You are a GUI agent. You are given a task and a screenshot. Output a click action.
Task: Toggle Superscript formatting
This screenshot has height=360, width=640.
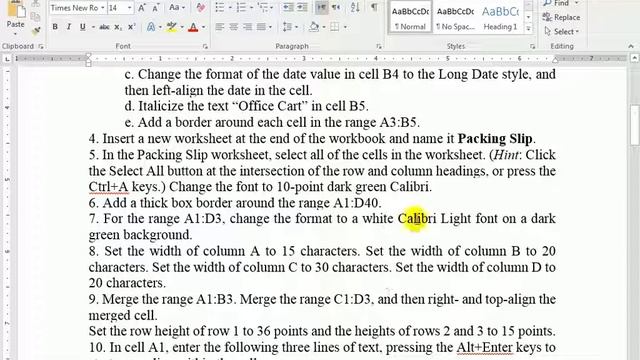[131, 27]
